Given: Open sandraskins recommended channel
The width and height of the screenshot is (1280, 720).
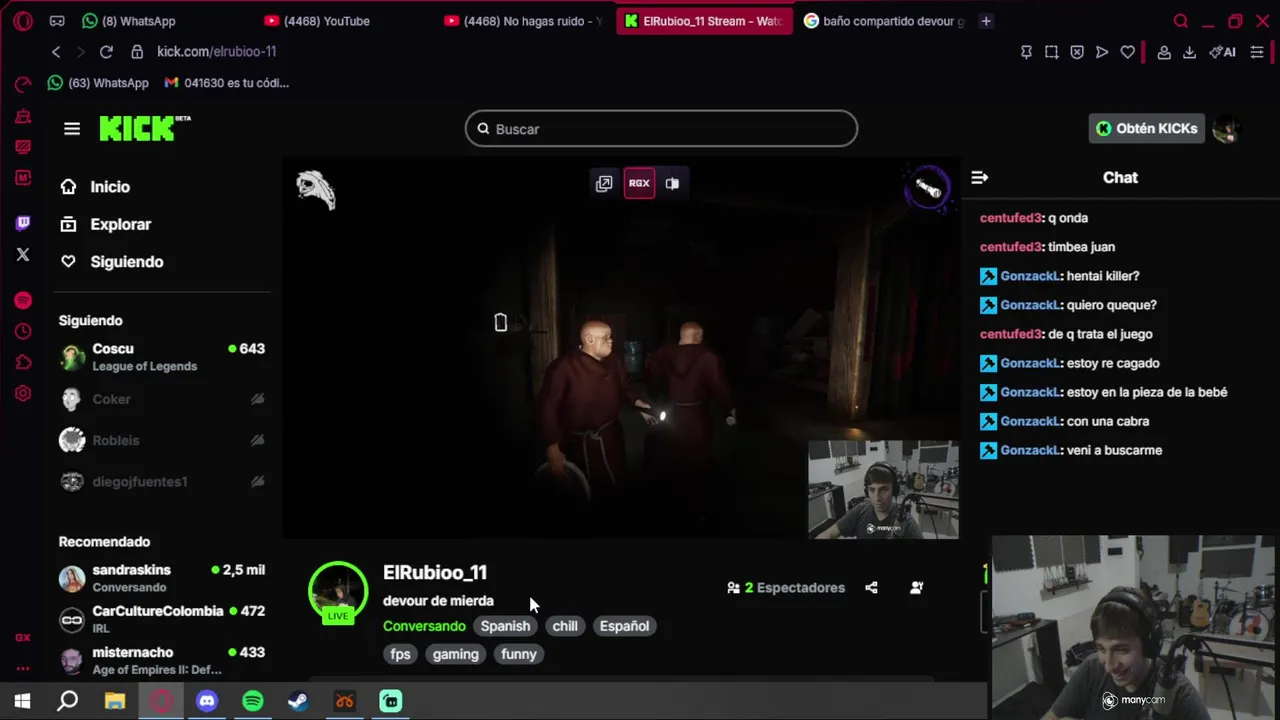Looking at the screenshot, I should point(162,578).
